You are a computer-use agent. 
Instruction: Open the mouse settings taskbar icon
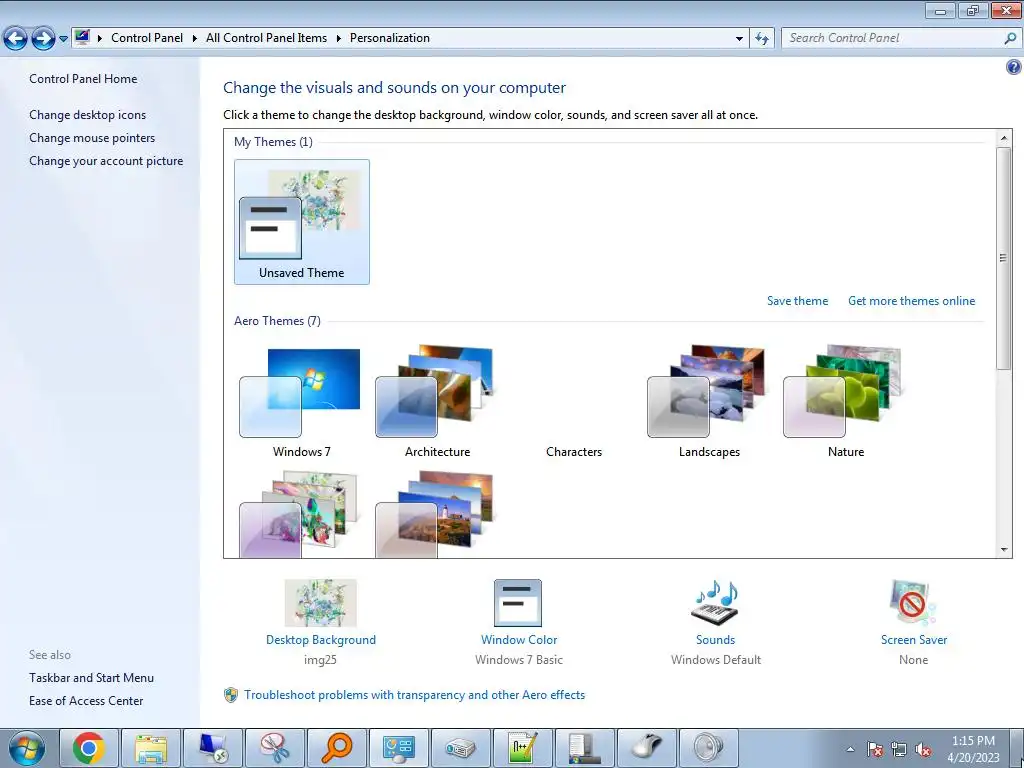(647, 748)
